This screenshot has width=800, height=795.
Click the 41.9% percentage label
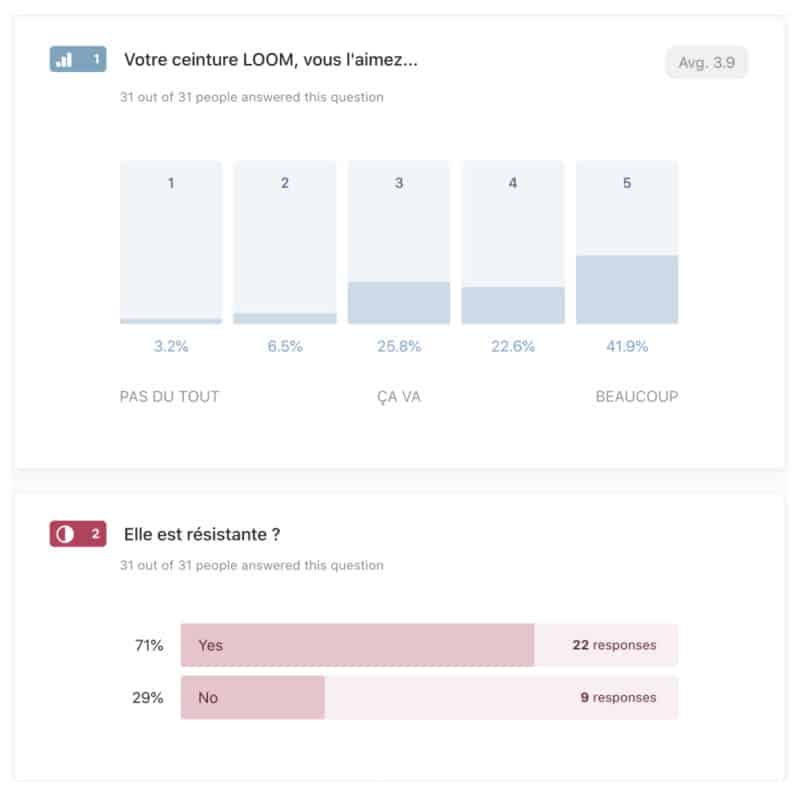pos(627,347)
